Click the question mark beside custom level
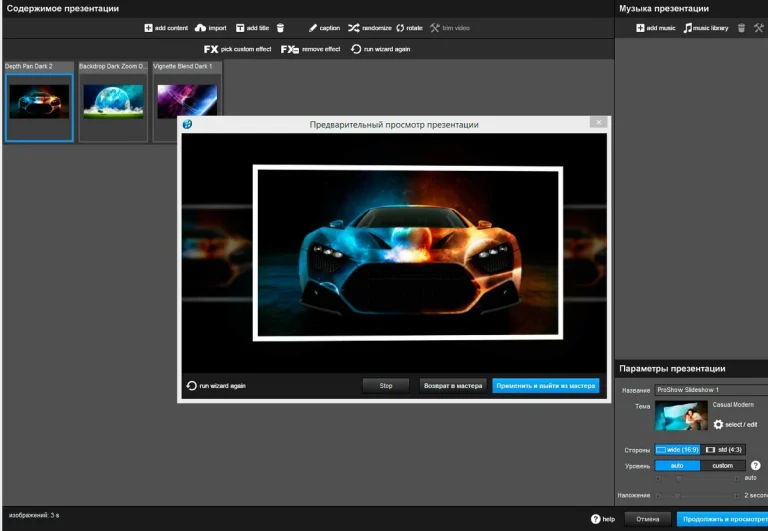This screenshot has width=768, height=531. tap(756, 465)
